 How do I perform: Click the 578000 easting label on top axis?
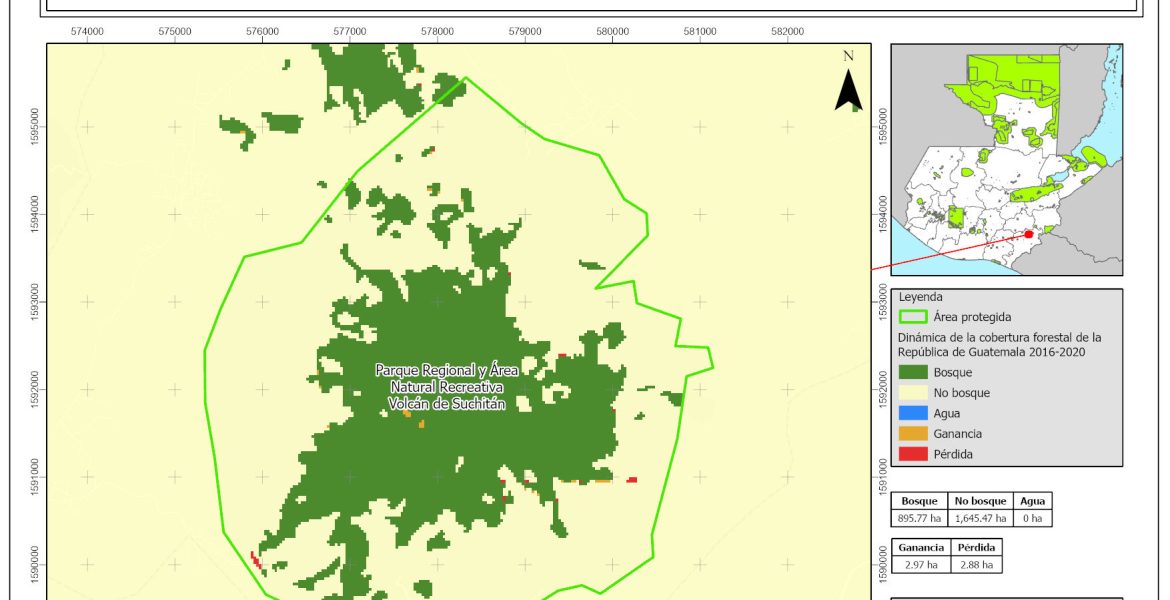(438, 32)
